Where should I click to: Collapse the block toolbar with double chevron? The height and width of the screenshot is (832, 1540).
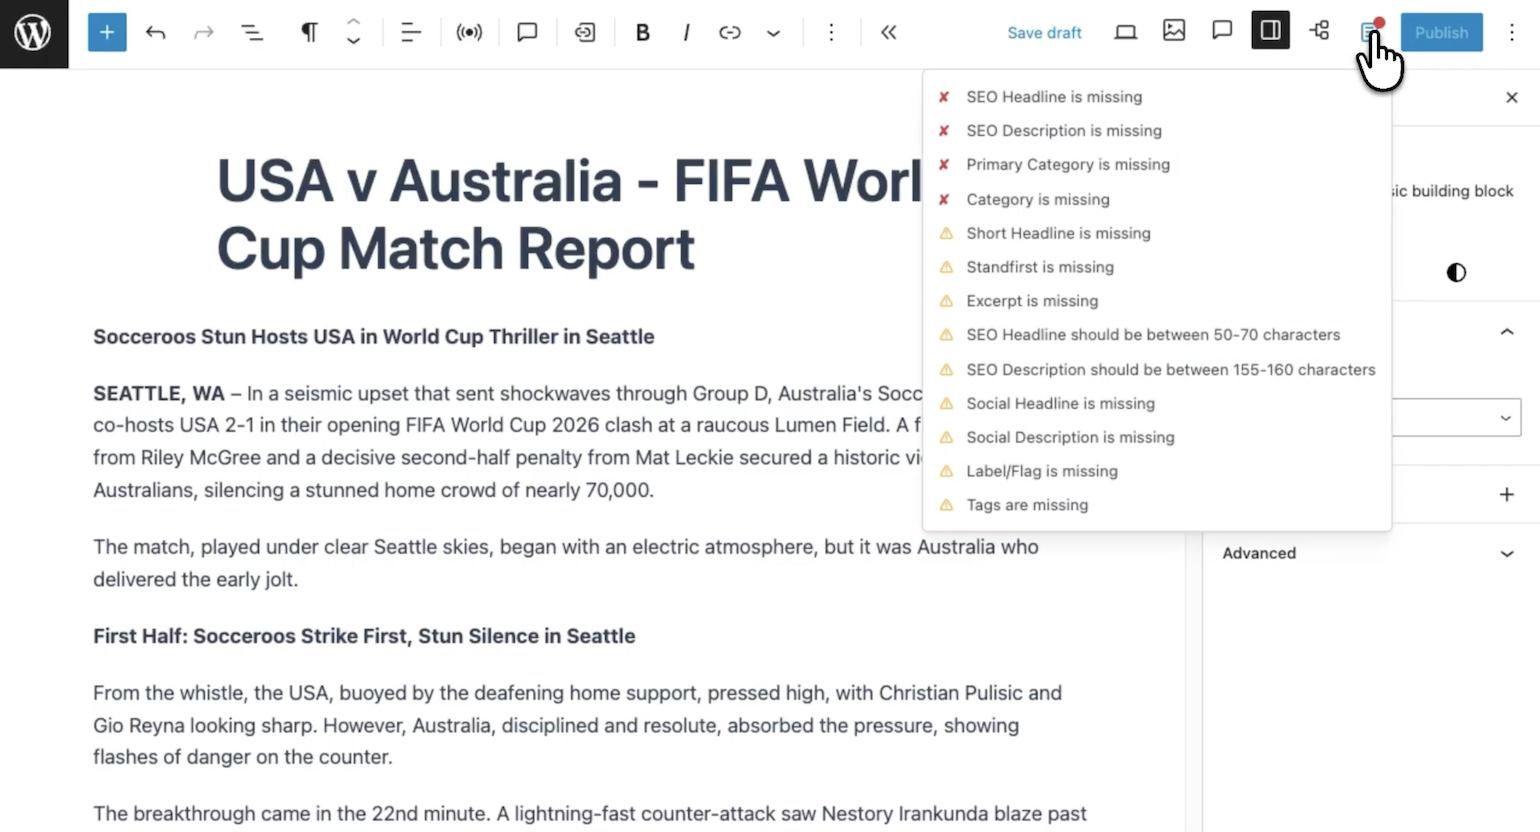pyautogui.click(x=888, y=33)
